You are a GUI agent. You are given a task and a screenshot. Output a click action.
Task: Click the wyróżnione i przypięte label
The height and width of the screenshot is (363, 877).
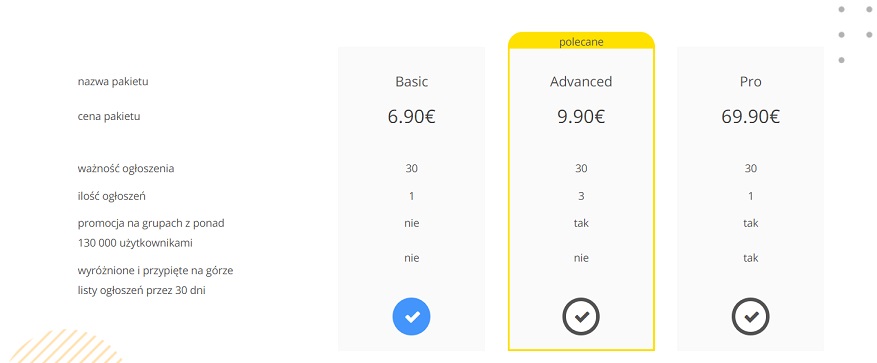[155, 281]
